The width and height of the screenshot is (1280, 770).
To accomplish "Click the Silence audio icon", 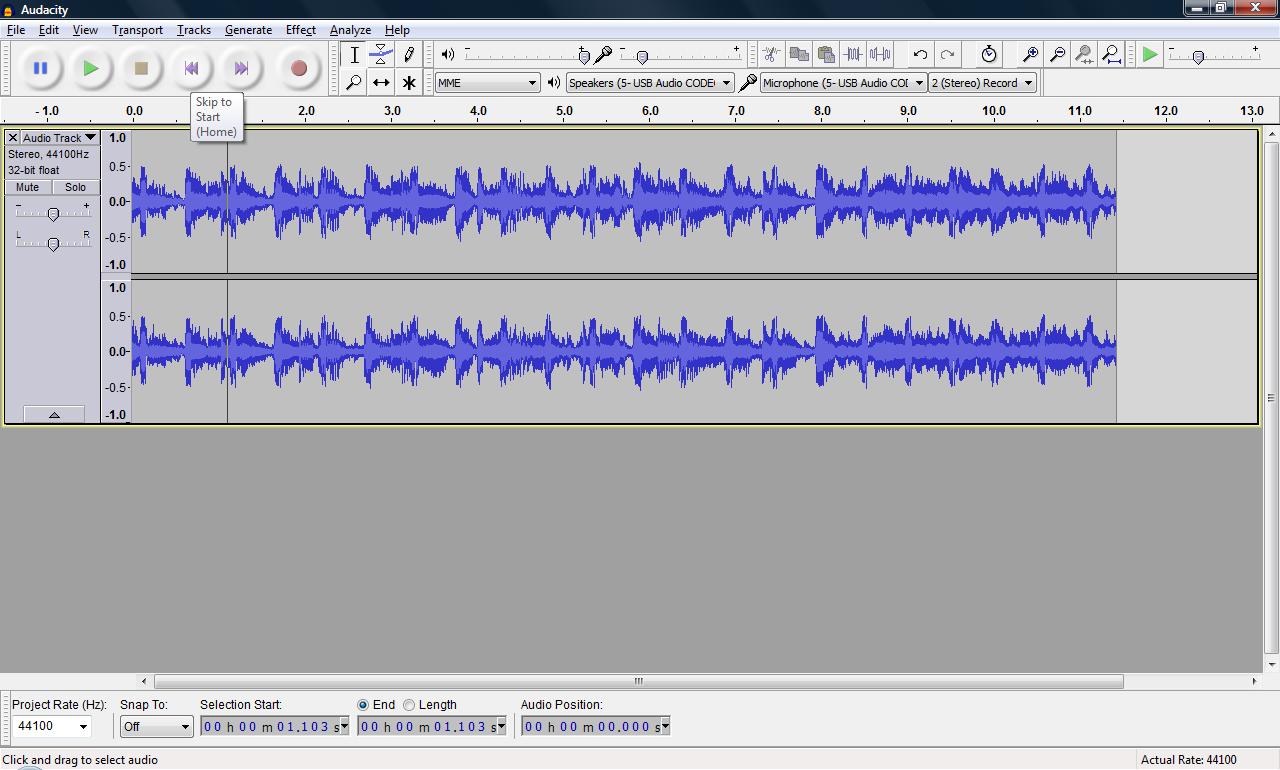I will 879,55.
